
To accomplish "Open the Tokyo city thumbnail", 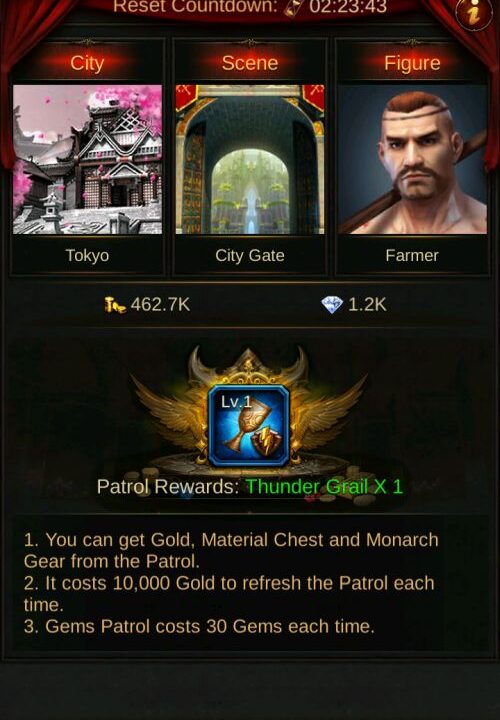I will [87, 159].
